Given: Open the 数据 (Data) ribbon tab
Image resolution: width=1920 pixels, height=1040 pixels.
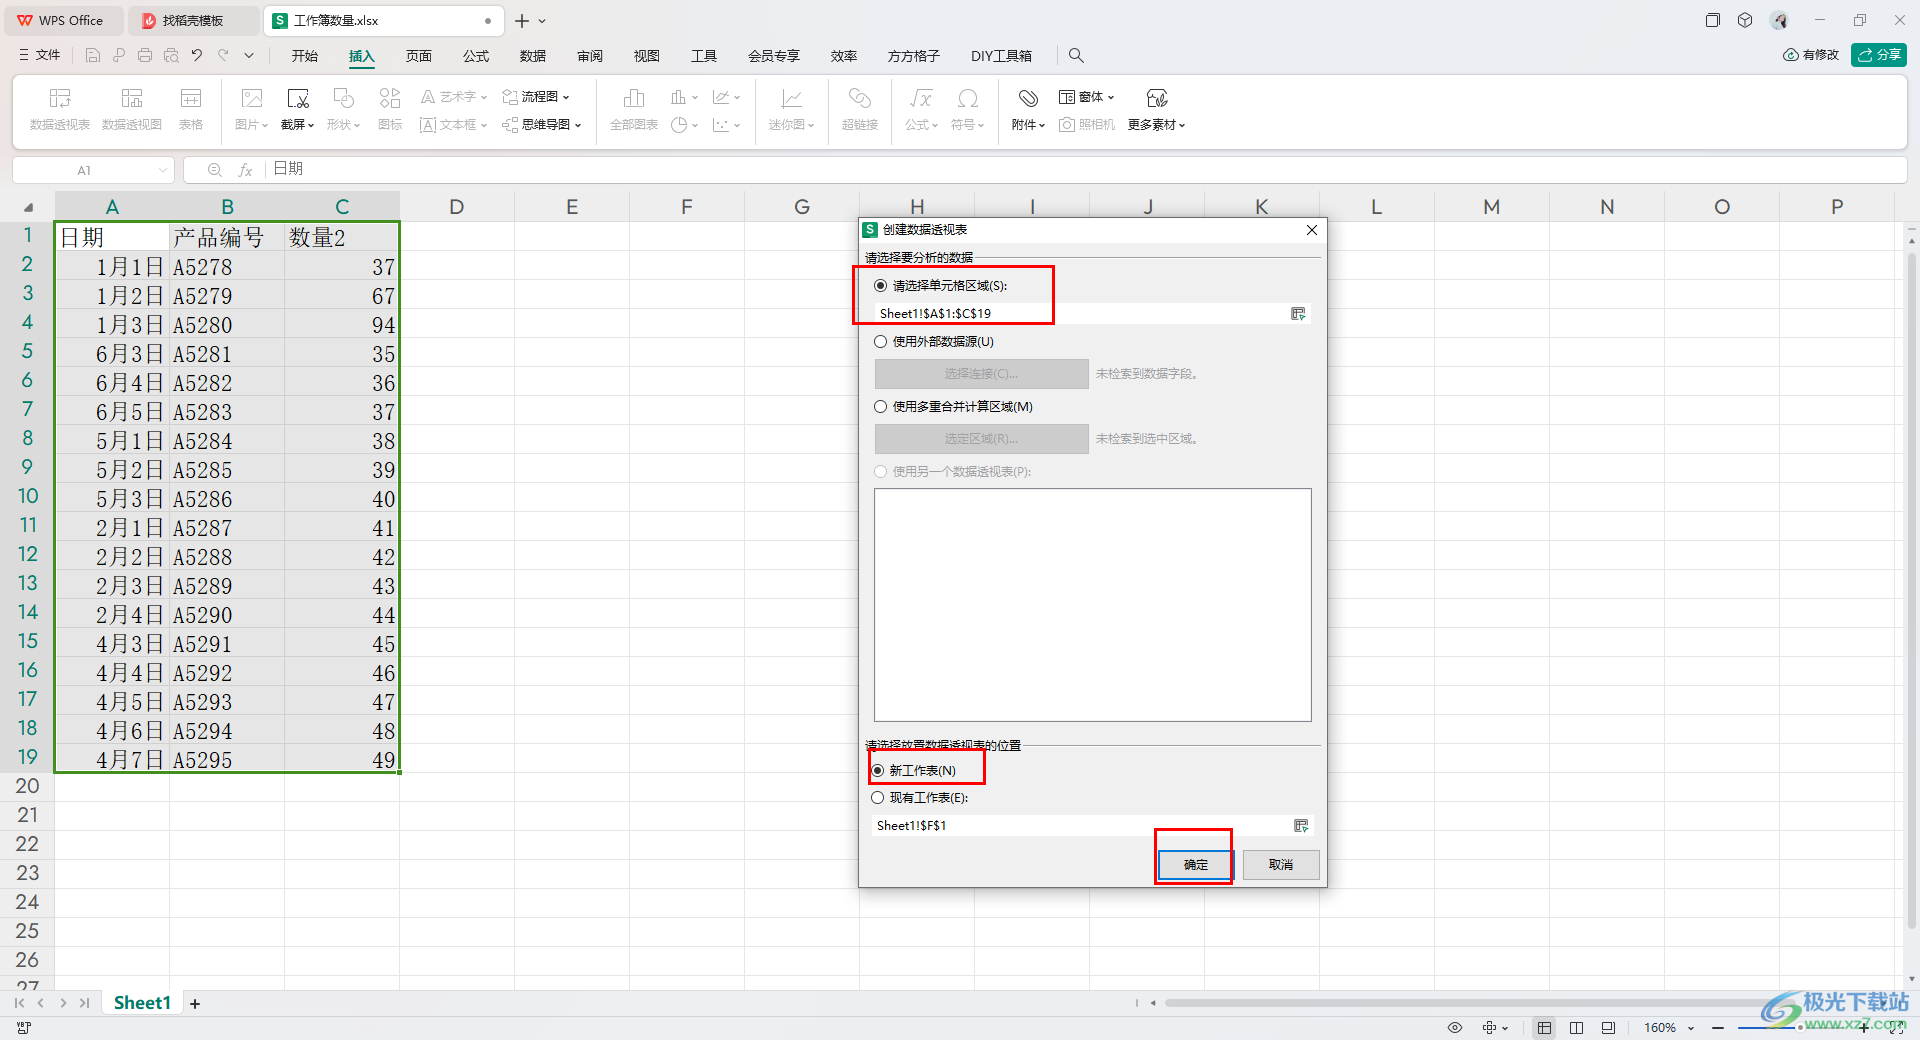Looking at the screenshot, I should click(x=533, y=56).
